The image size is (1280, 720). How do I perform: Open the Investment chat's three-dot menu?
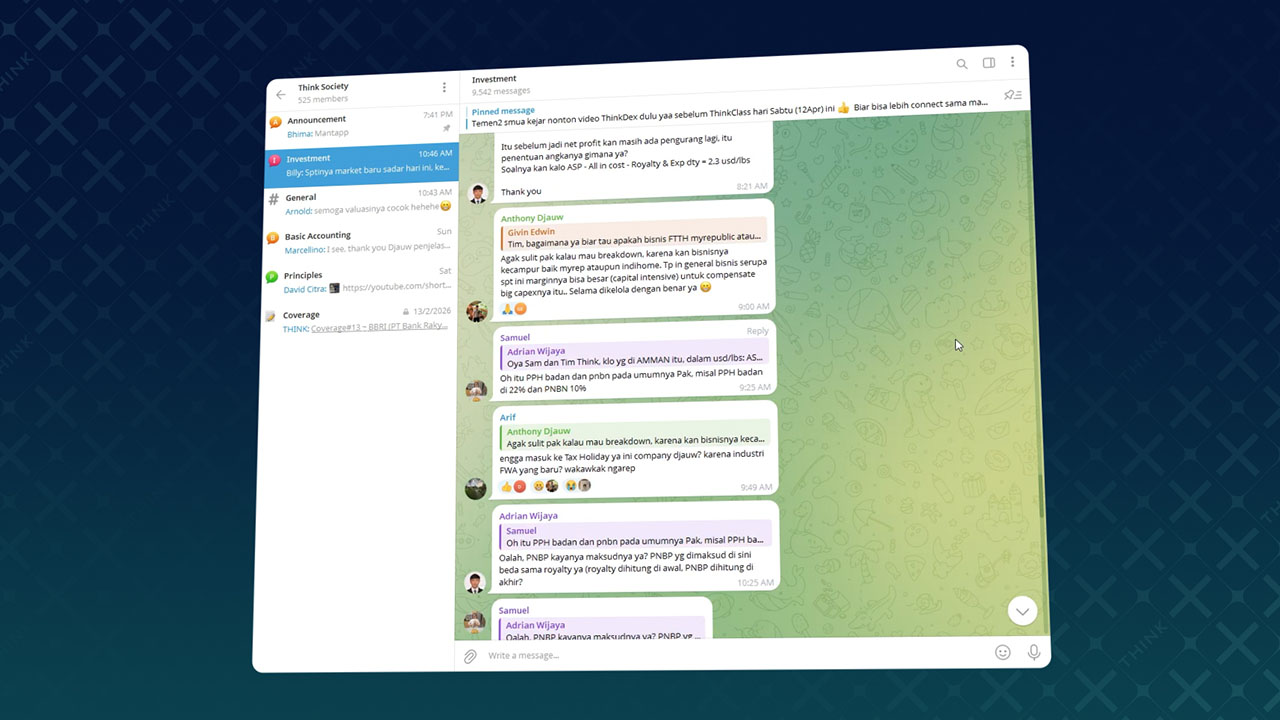(x=1012, y=62)
